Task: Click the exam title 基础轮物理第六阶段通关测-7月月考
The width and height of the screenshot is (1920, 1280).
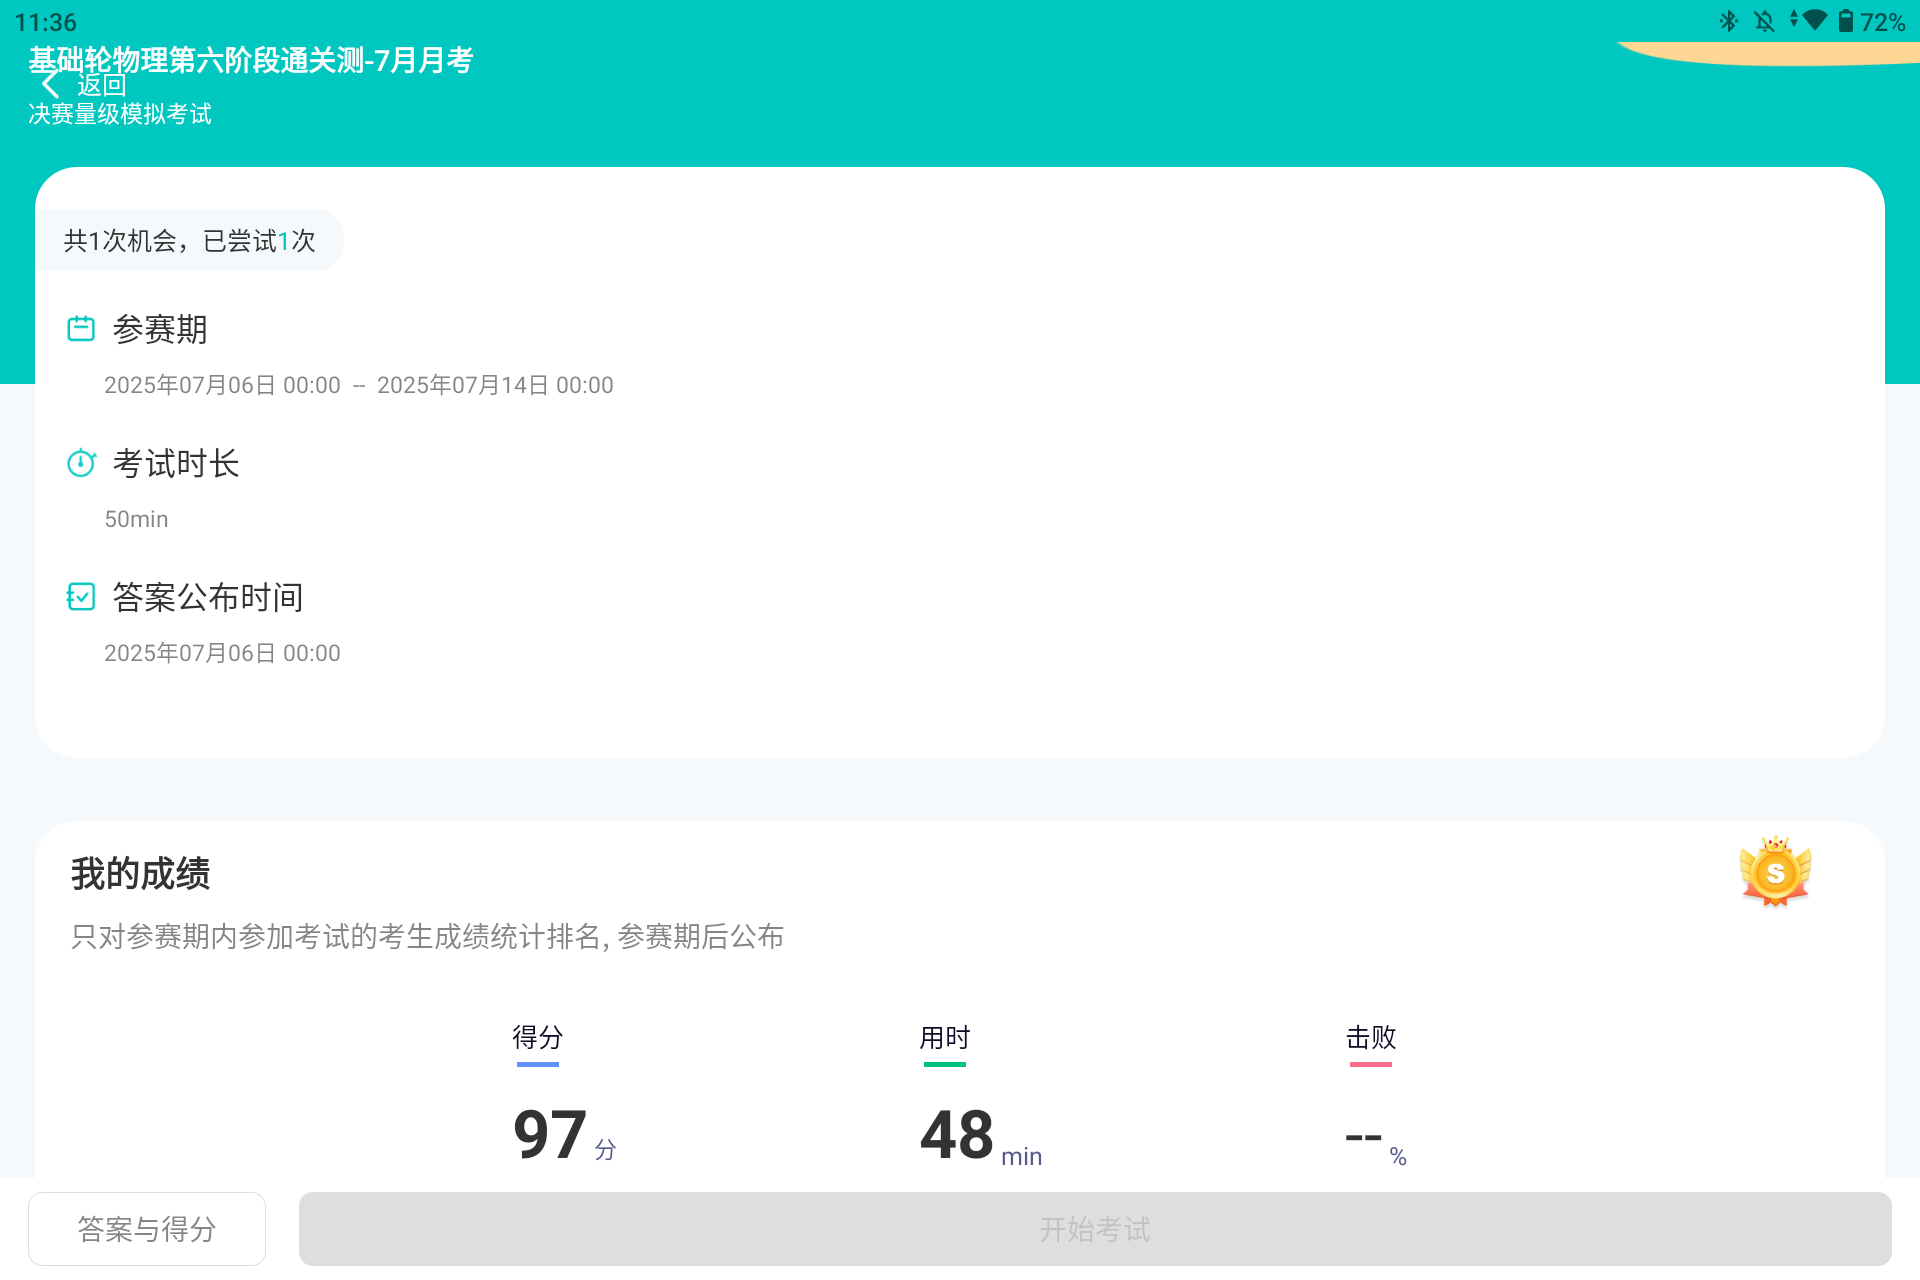Action: click(x=251, y=60)
